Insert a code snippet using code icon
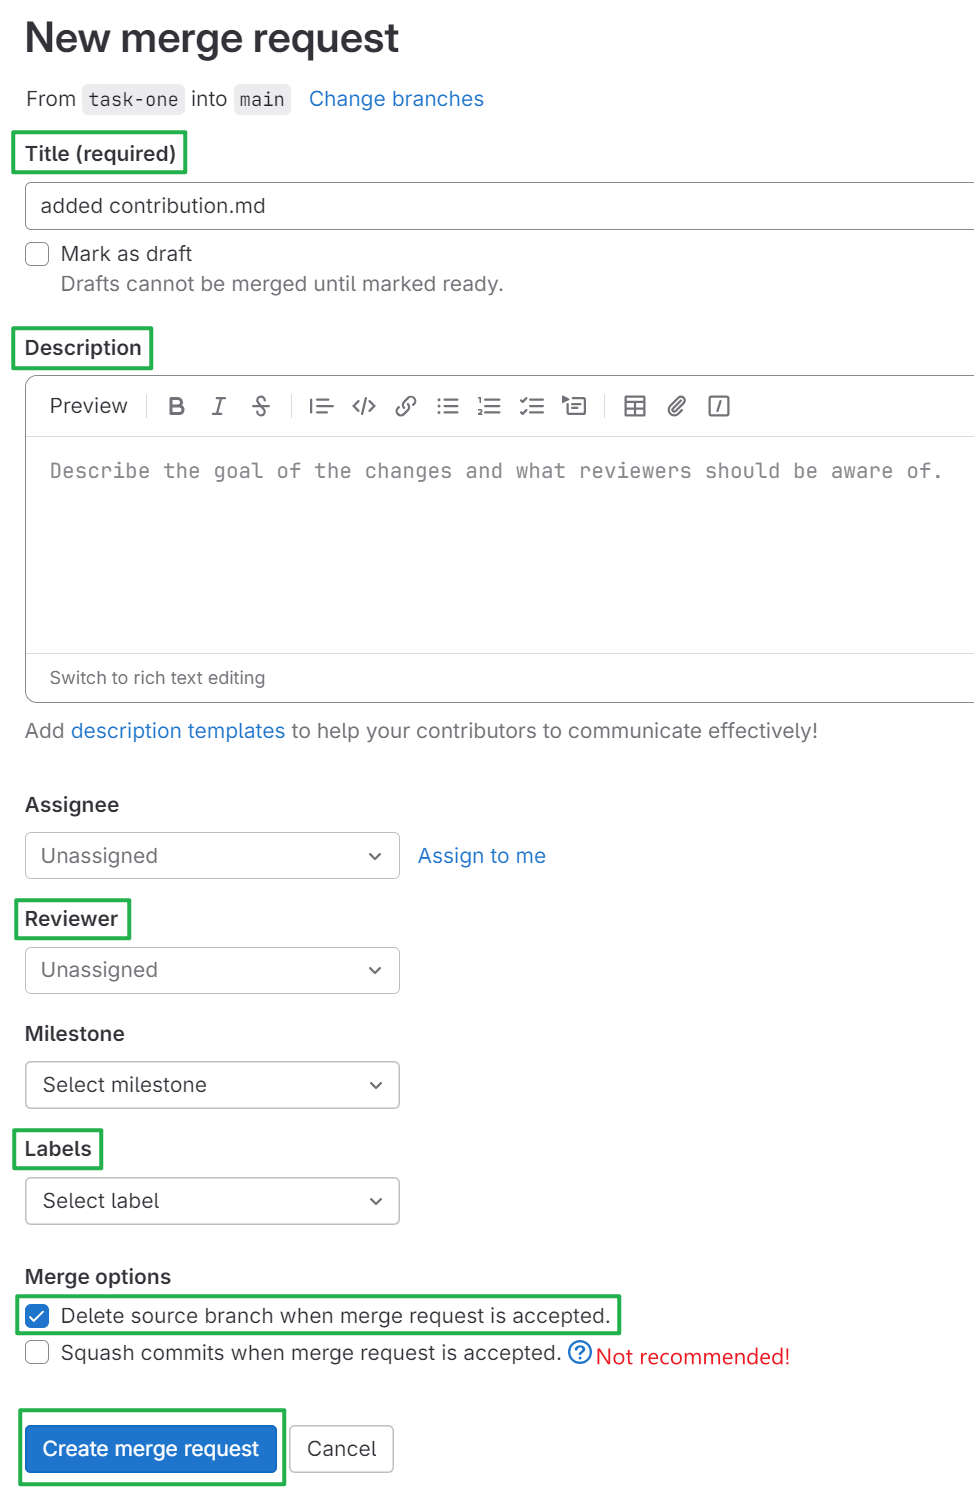Viewport: 974px width, 1490px height. pos(364,406)
